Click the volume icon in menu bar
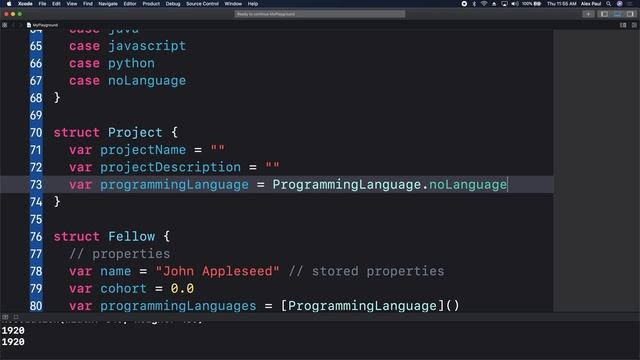The width and height of the screenshot is (640, 360). [x=515, y=4]
